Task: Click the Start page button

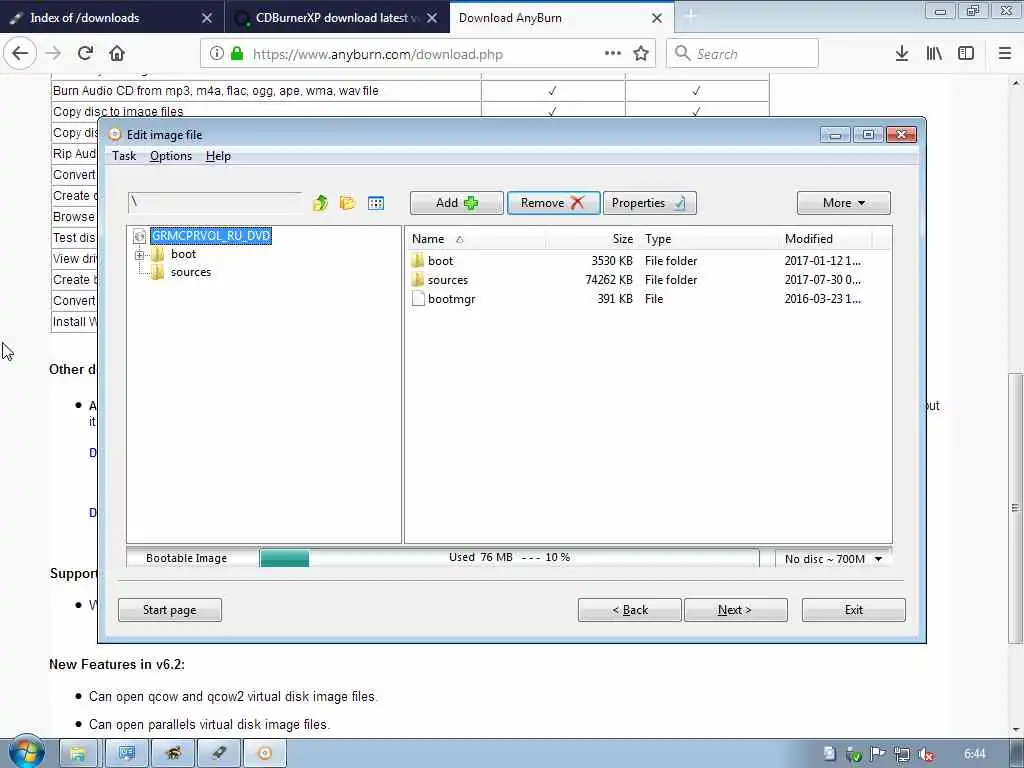Action: pos(170,610)
